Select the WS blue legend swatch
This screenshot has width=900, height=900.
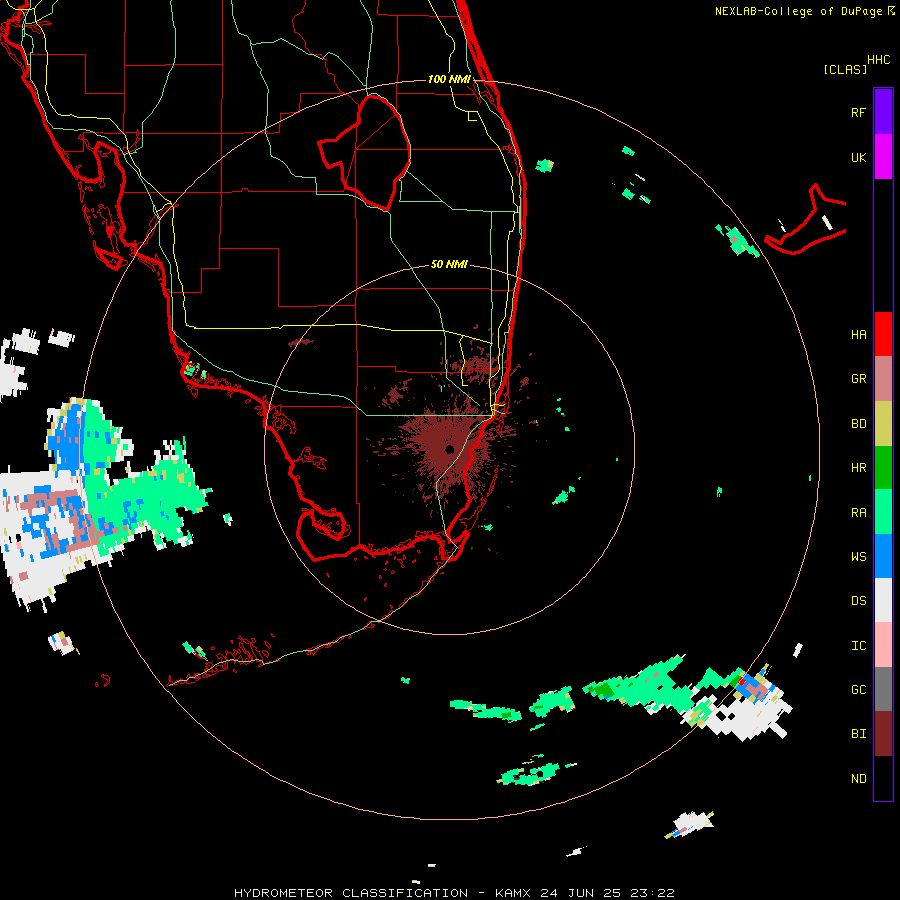point(883,556)
